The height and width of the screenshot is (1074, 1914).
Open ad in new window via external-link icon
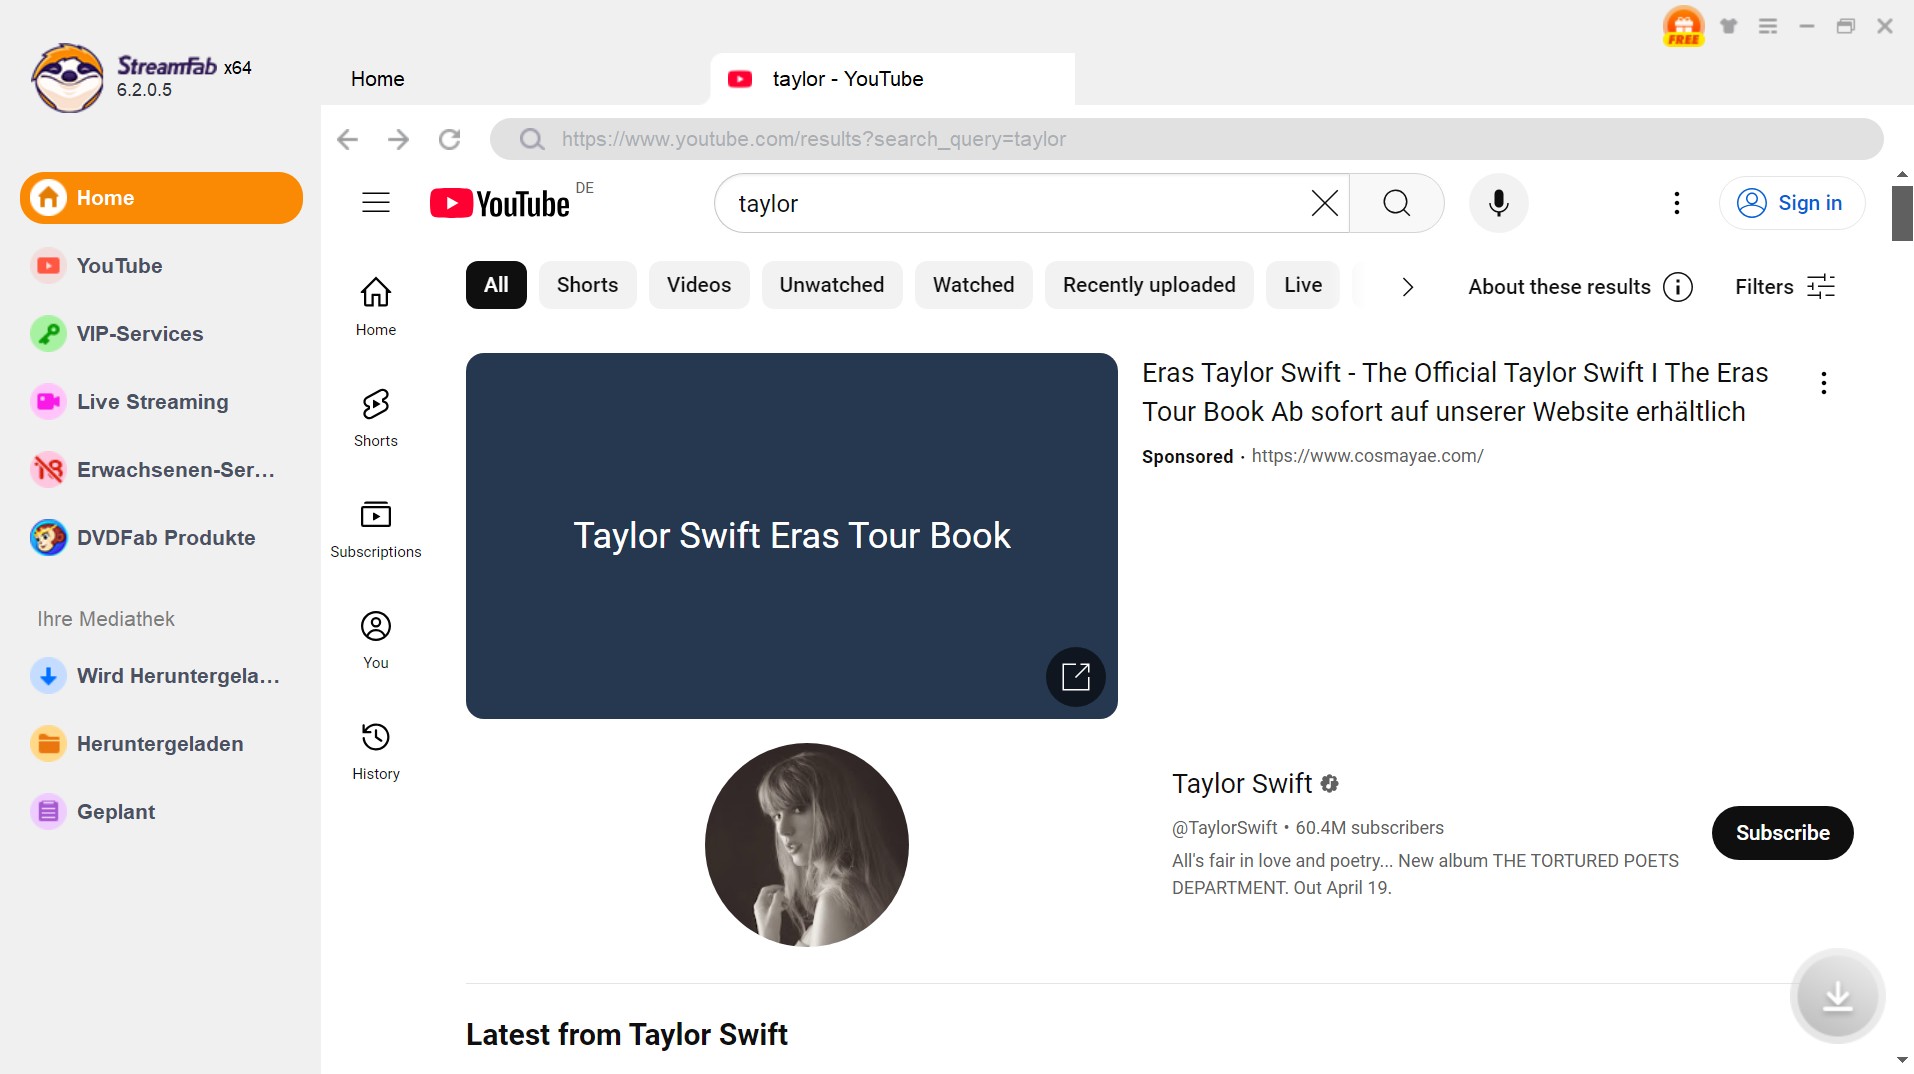[x=1075, y=677]
